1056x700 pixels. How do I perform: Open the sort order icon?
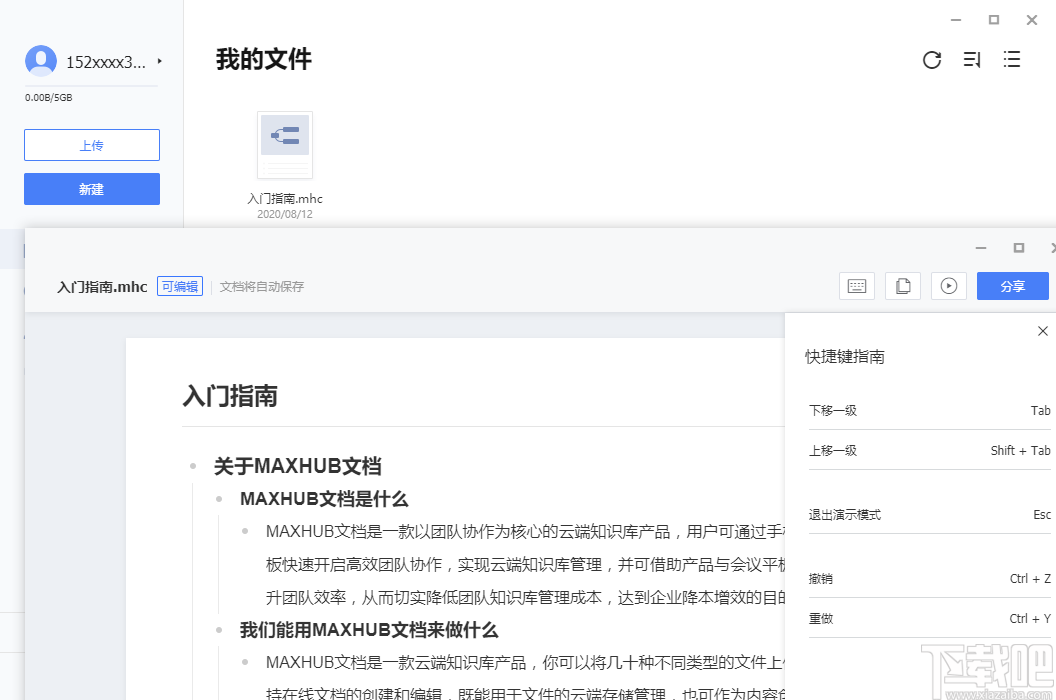(971, 60)
